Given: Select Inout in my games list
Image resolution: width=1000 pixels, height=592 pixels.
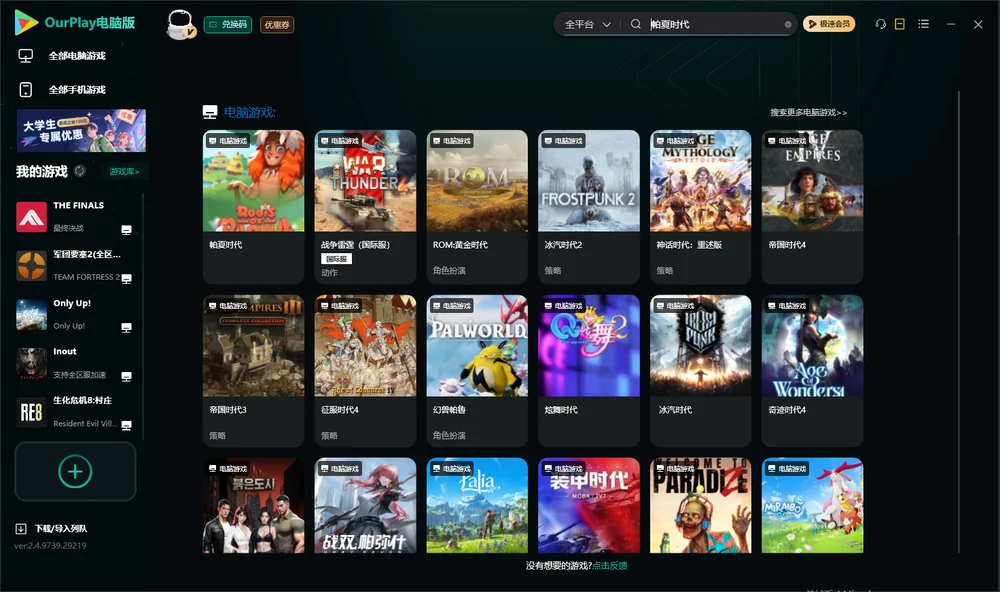Looking at the screenshot, I should click(x=75, y=363).
